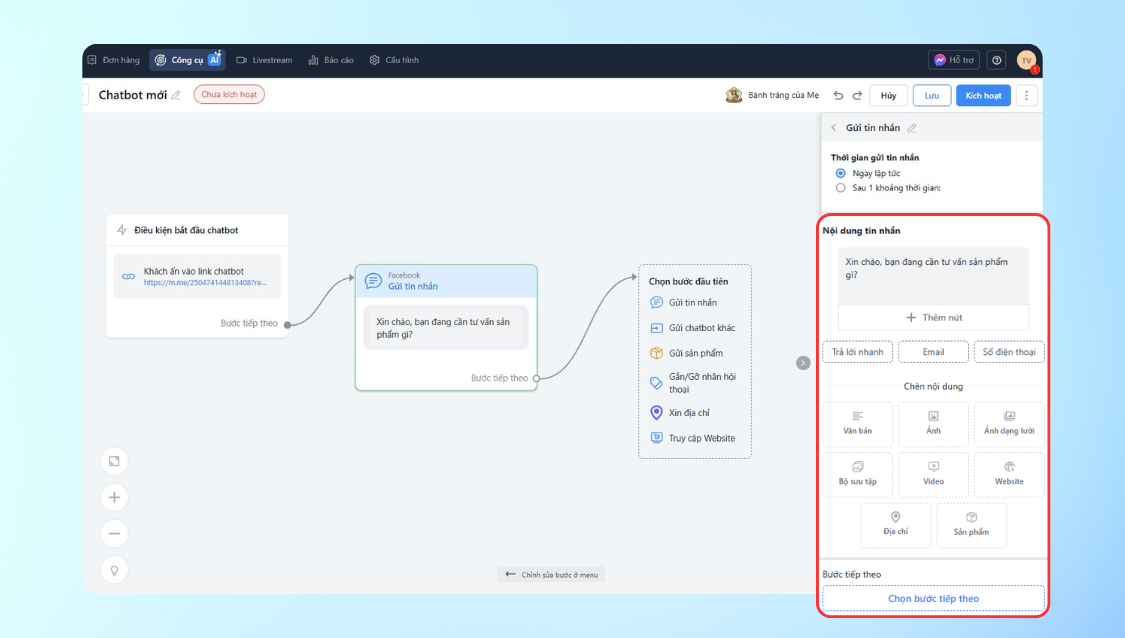Click the Kích hoạt button
Screen dimensions: 1125x638
(x=983, y=96)
